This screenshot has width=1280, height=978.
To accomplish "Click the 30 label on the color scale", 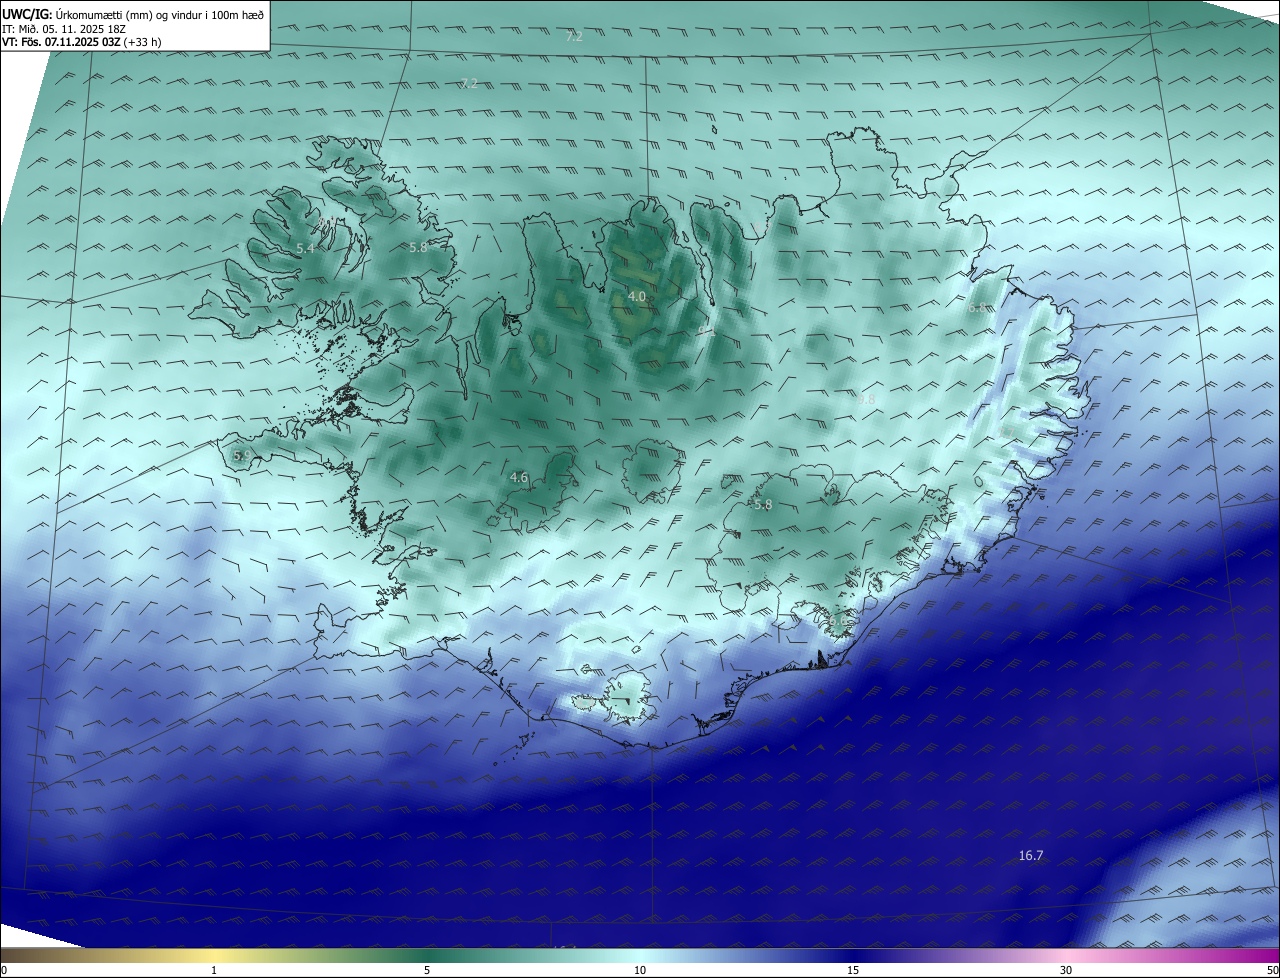I will pos(1066,970).
